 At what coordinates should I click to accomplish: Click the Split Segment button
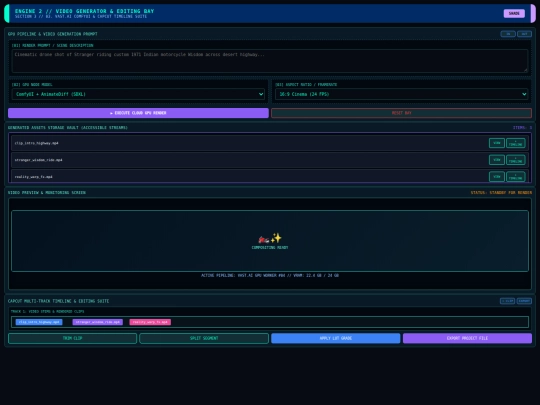(x=204, y=338)
